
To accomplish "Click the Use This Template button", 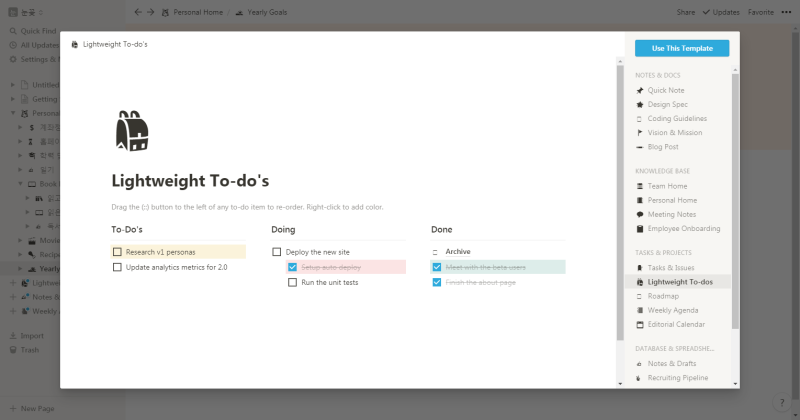I will [682, 48].
